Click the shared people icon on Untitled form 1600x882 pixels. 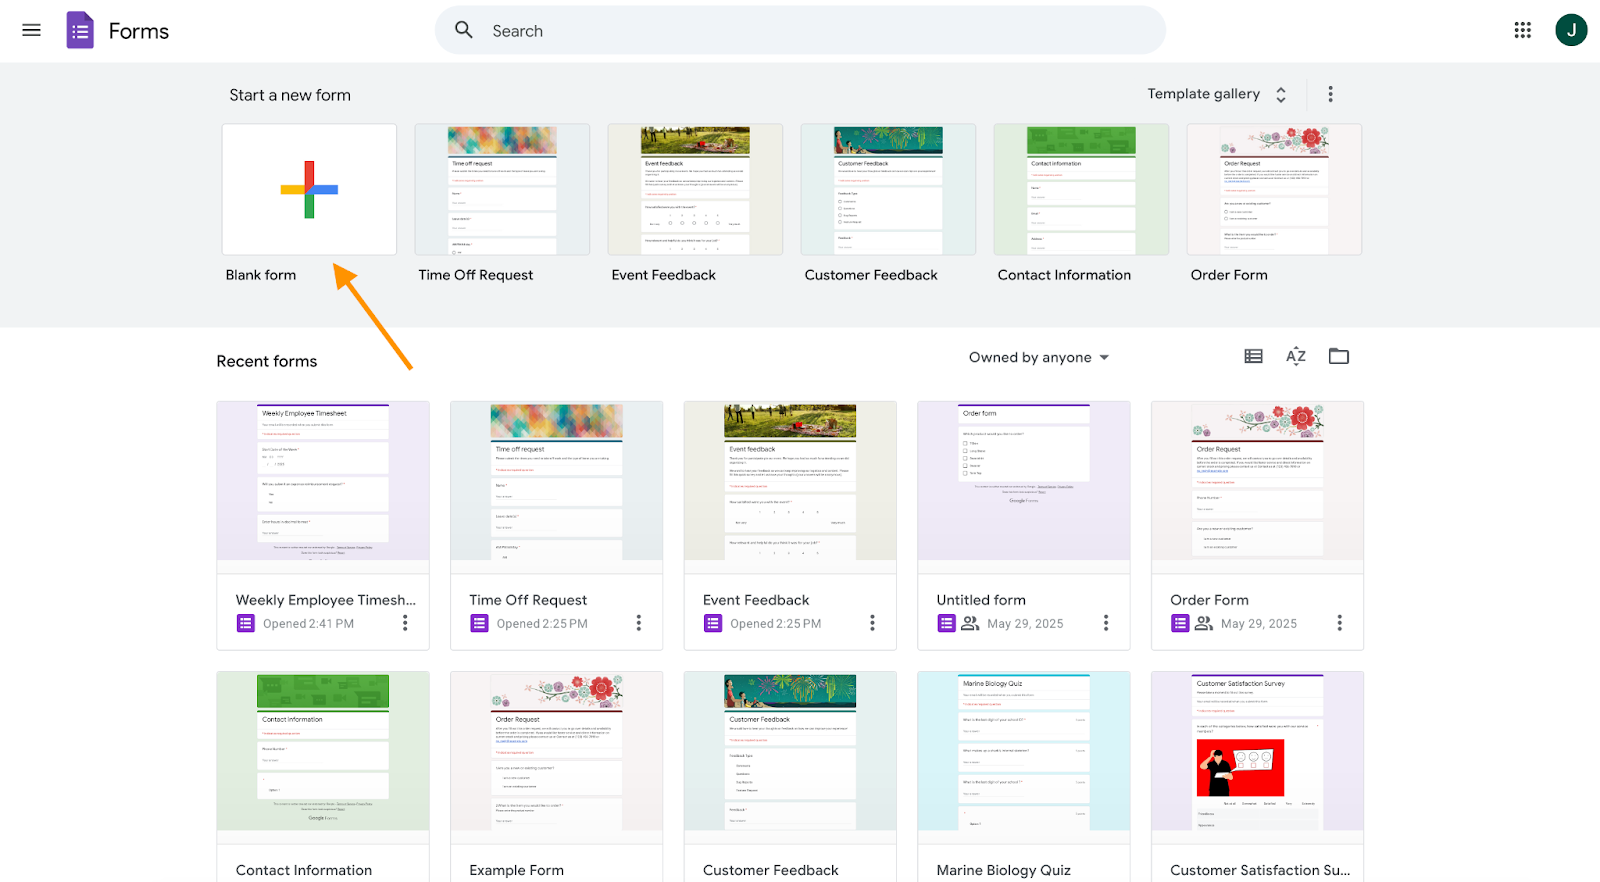pyautogui.click(x=970, y=623)
